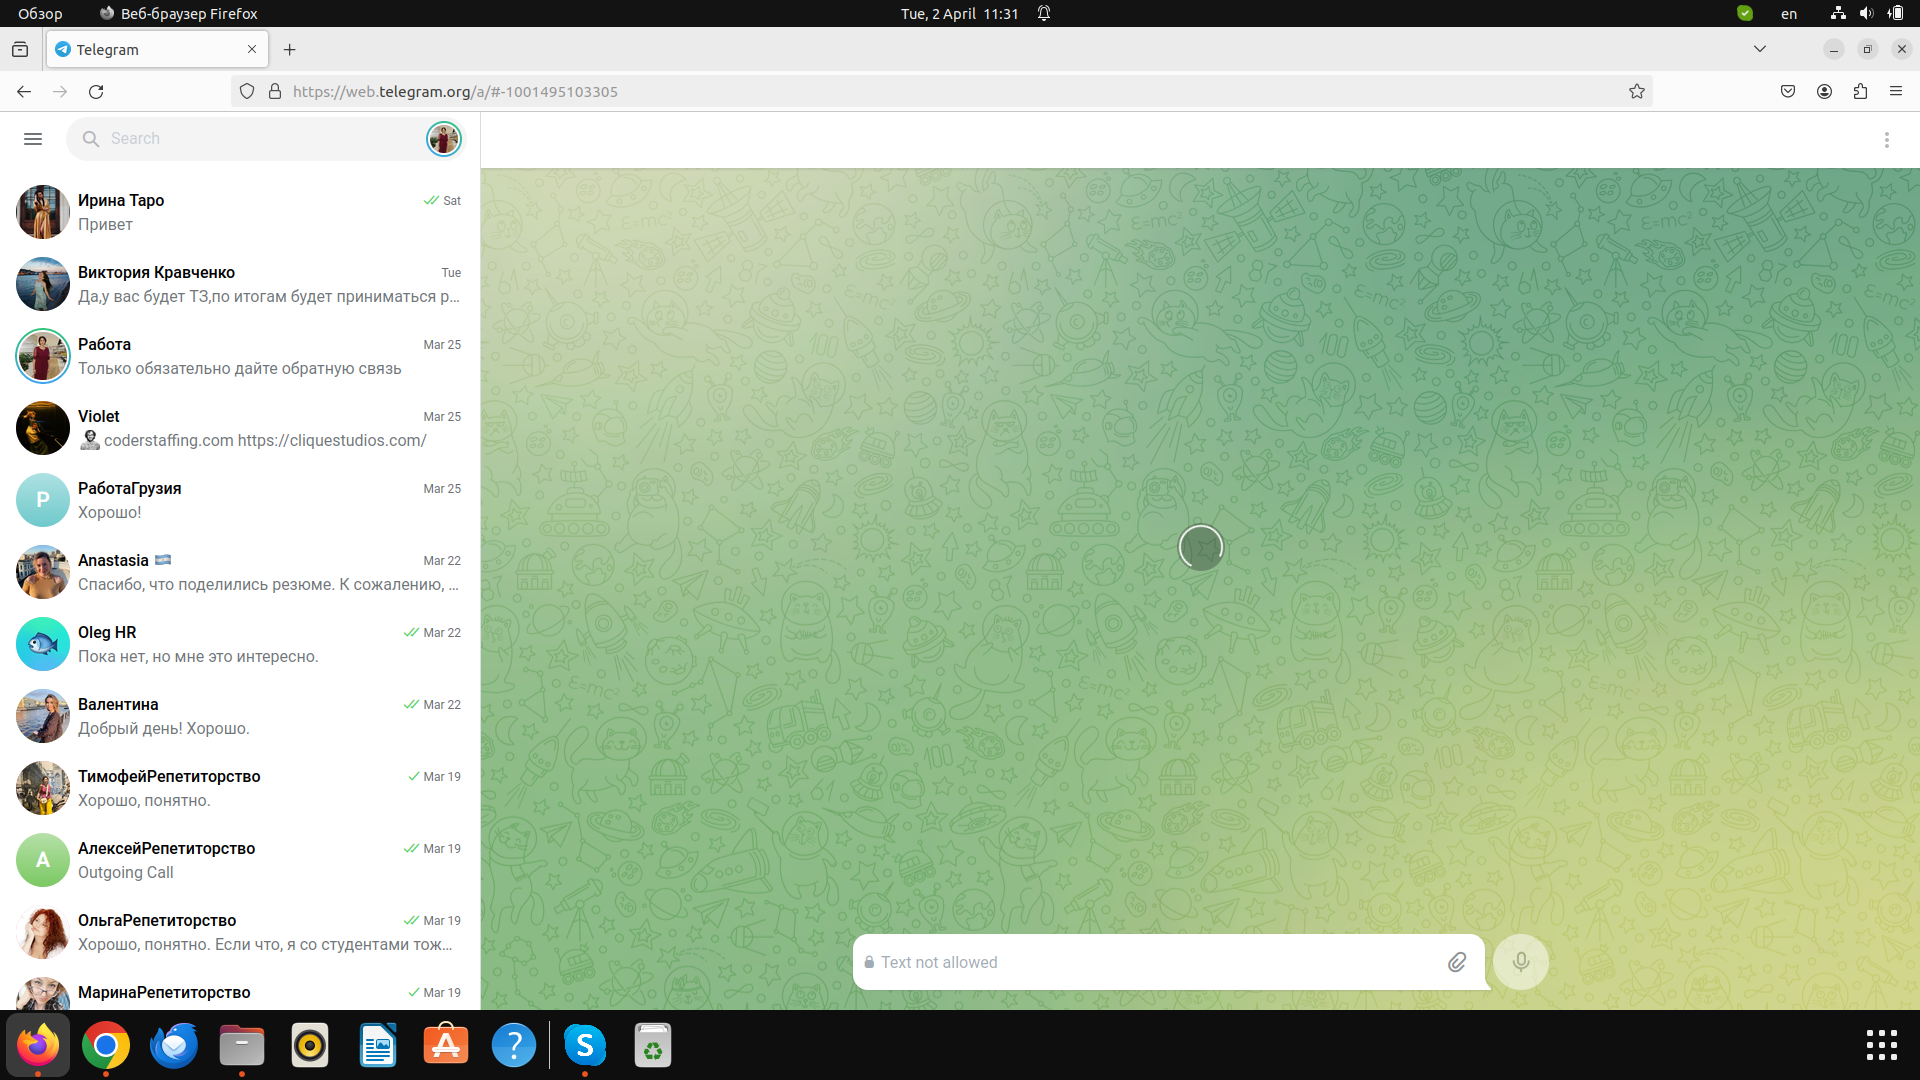Click the Telegram search icon
The height and width of the screenshot is (1080, 1920).
click(x=91, y=138)
